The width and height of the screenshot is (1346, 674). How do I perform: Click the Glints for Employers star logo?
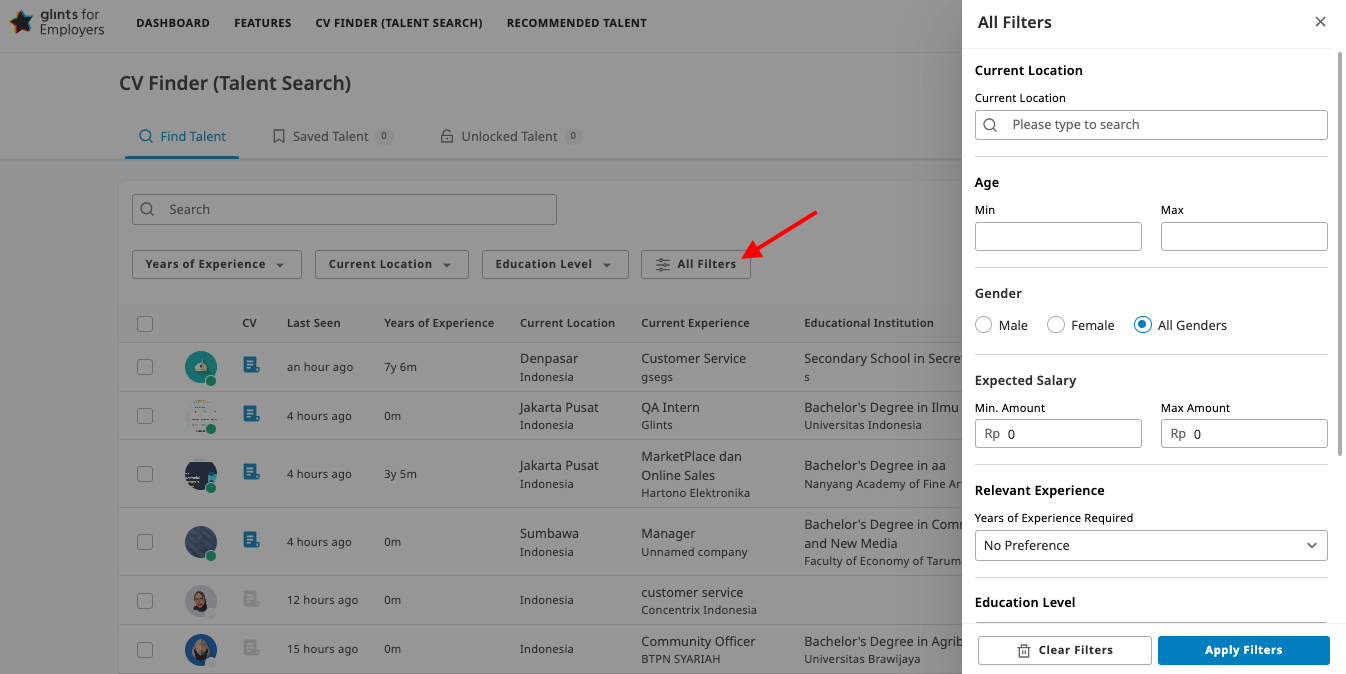click(22, 21)
